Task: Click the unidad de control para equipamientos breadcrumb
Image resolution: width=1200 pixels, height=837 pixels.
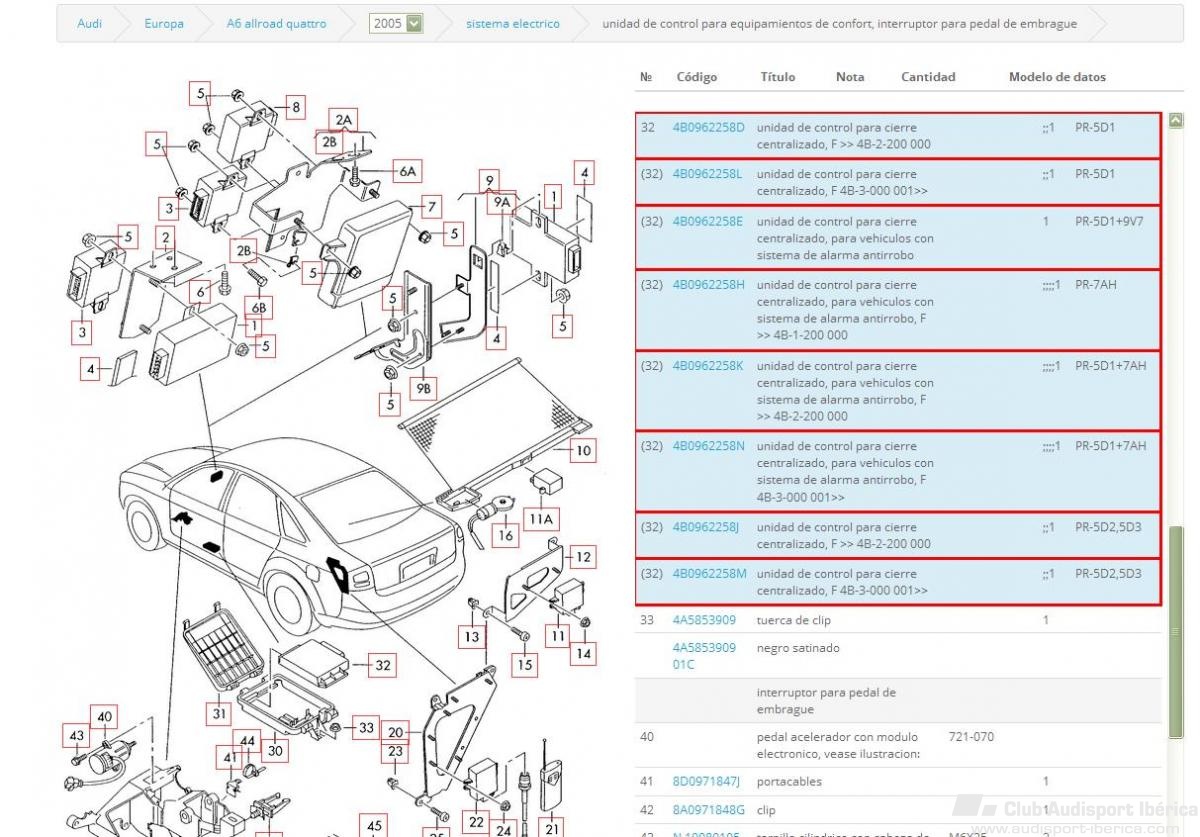Action: (x=840, y=23)
